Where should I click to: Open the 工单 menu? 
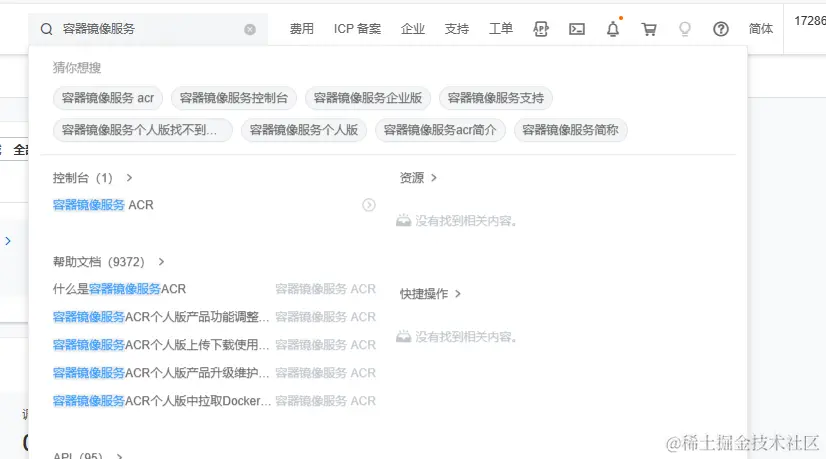point(500,29)
